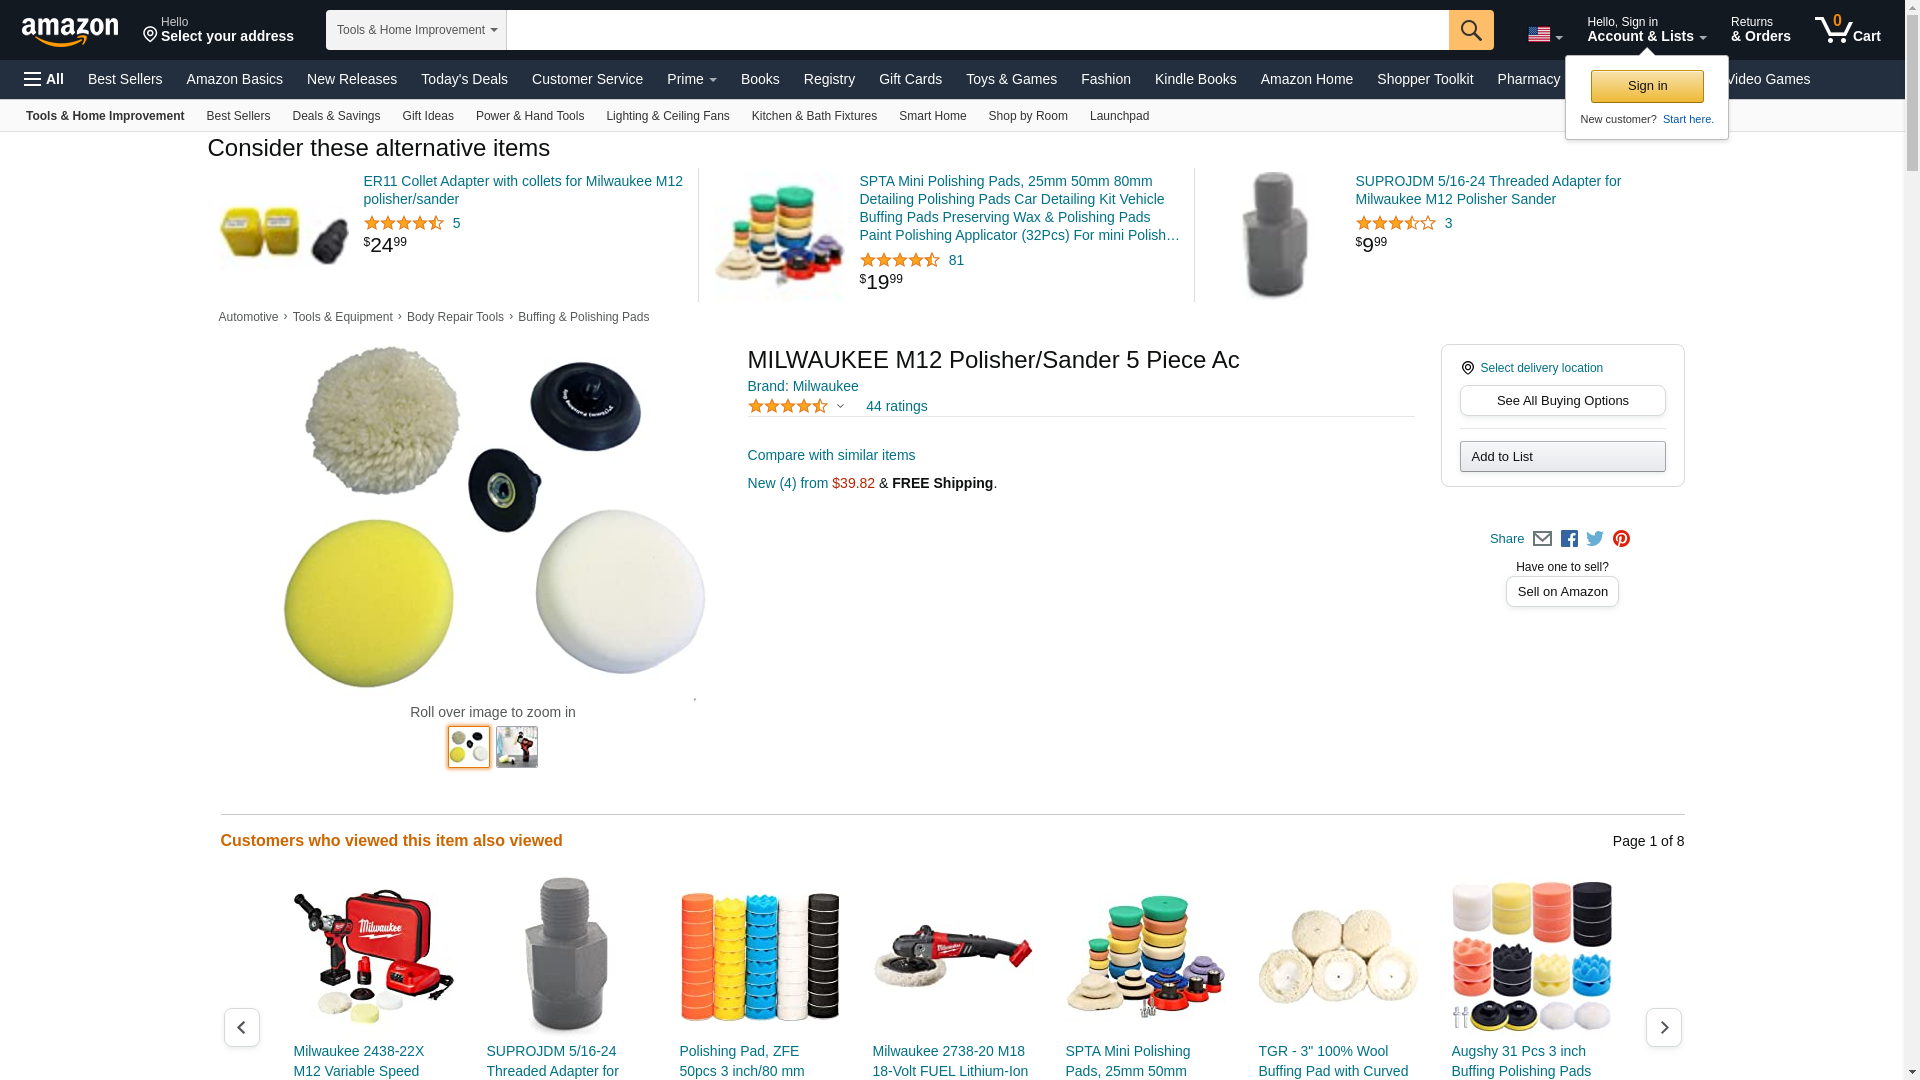Select the second product image thumbnail
Image resolution: width=1920 pixels, height=1080 pixels.
[x=517, y=747]
